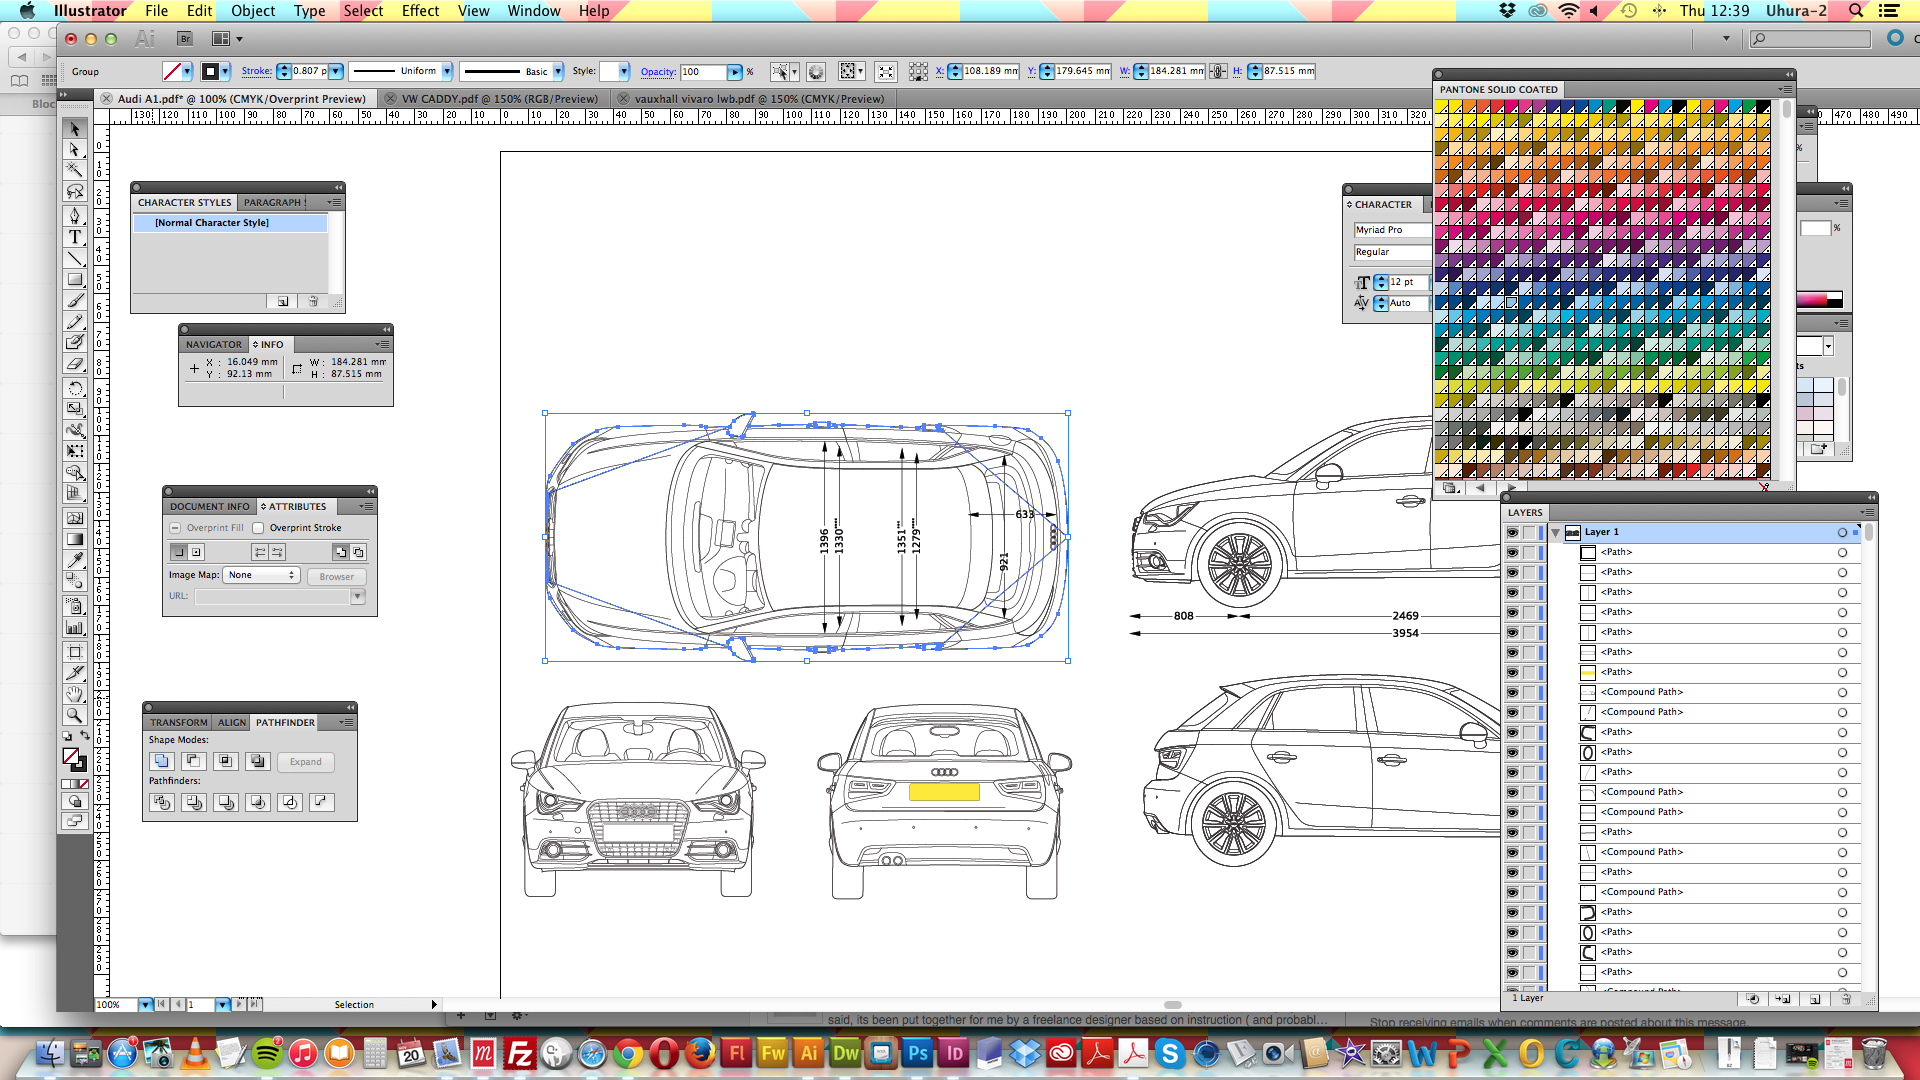The image size is (1920, 1080).
Task: Open the Image Map dropdown
Action: 260,575
